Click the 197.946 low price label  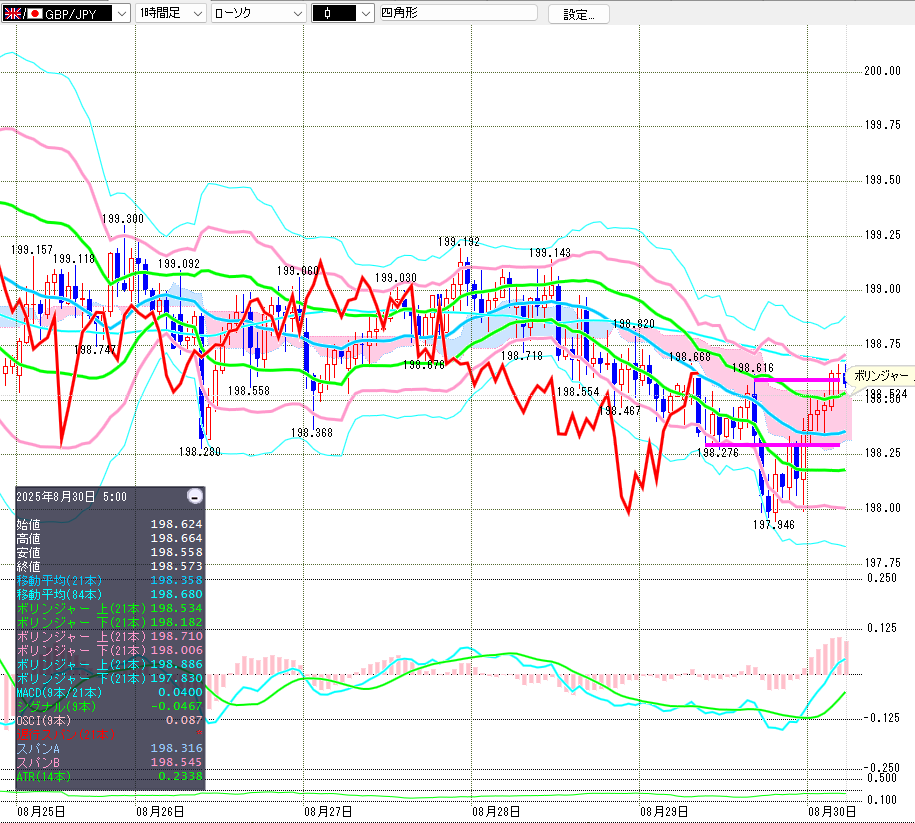coord(774,525)
